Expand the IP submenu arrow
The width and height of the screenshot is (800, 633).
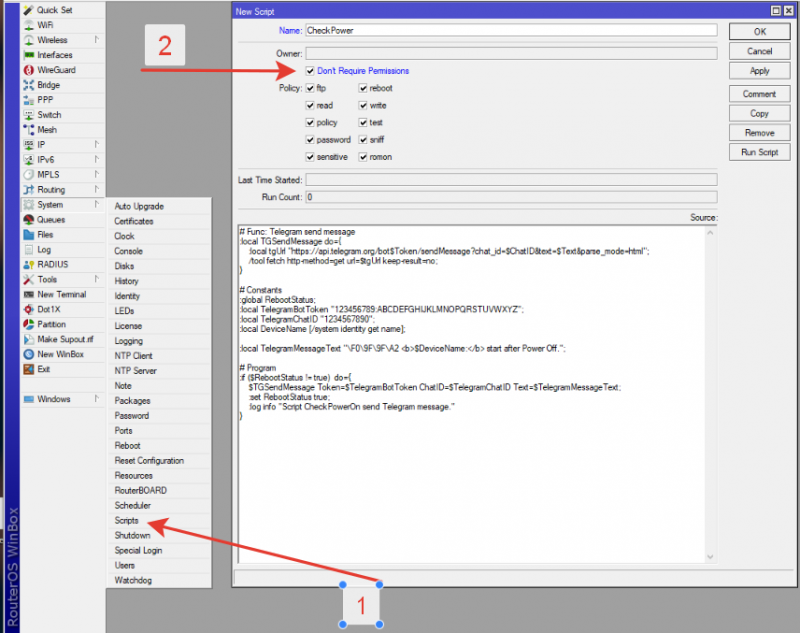[x=96, y=145]
